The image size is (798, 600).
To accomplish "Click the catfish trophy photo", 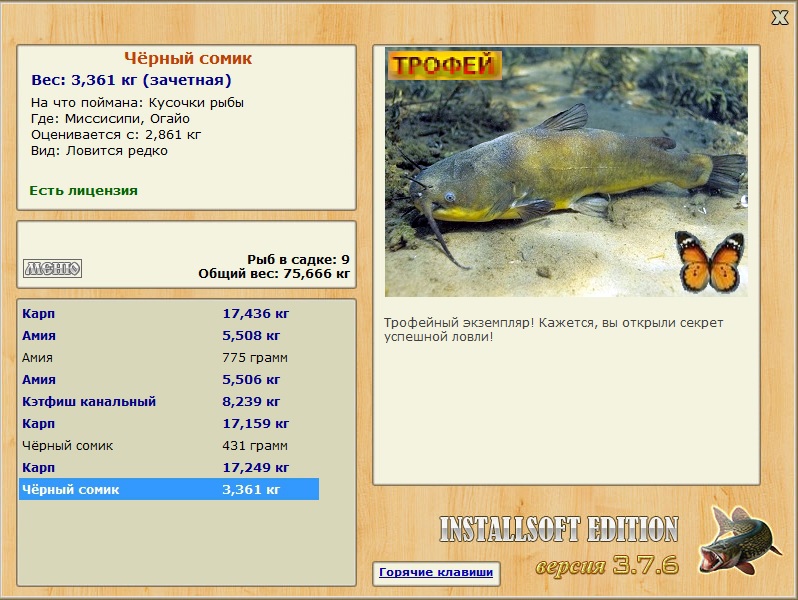I will [x=566, y=172].
